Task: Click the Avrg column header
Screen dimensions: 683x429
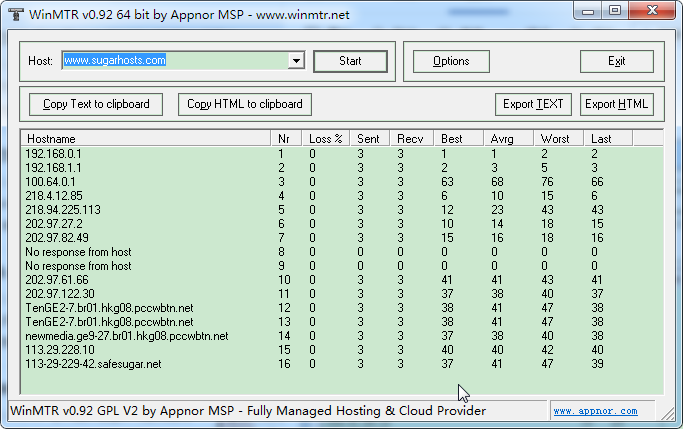Action: [508, 138]
